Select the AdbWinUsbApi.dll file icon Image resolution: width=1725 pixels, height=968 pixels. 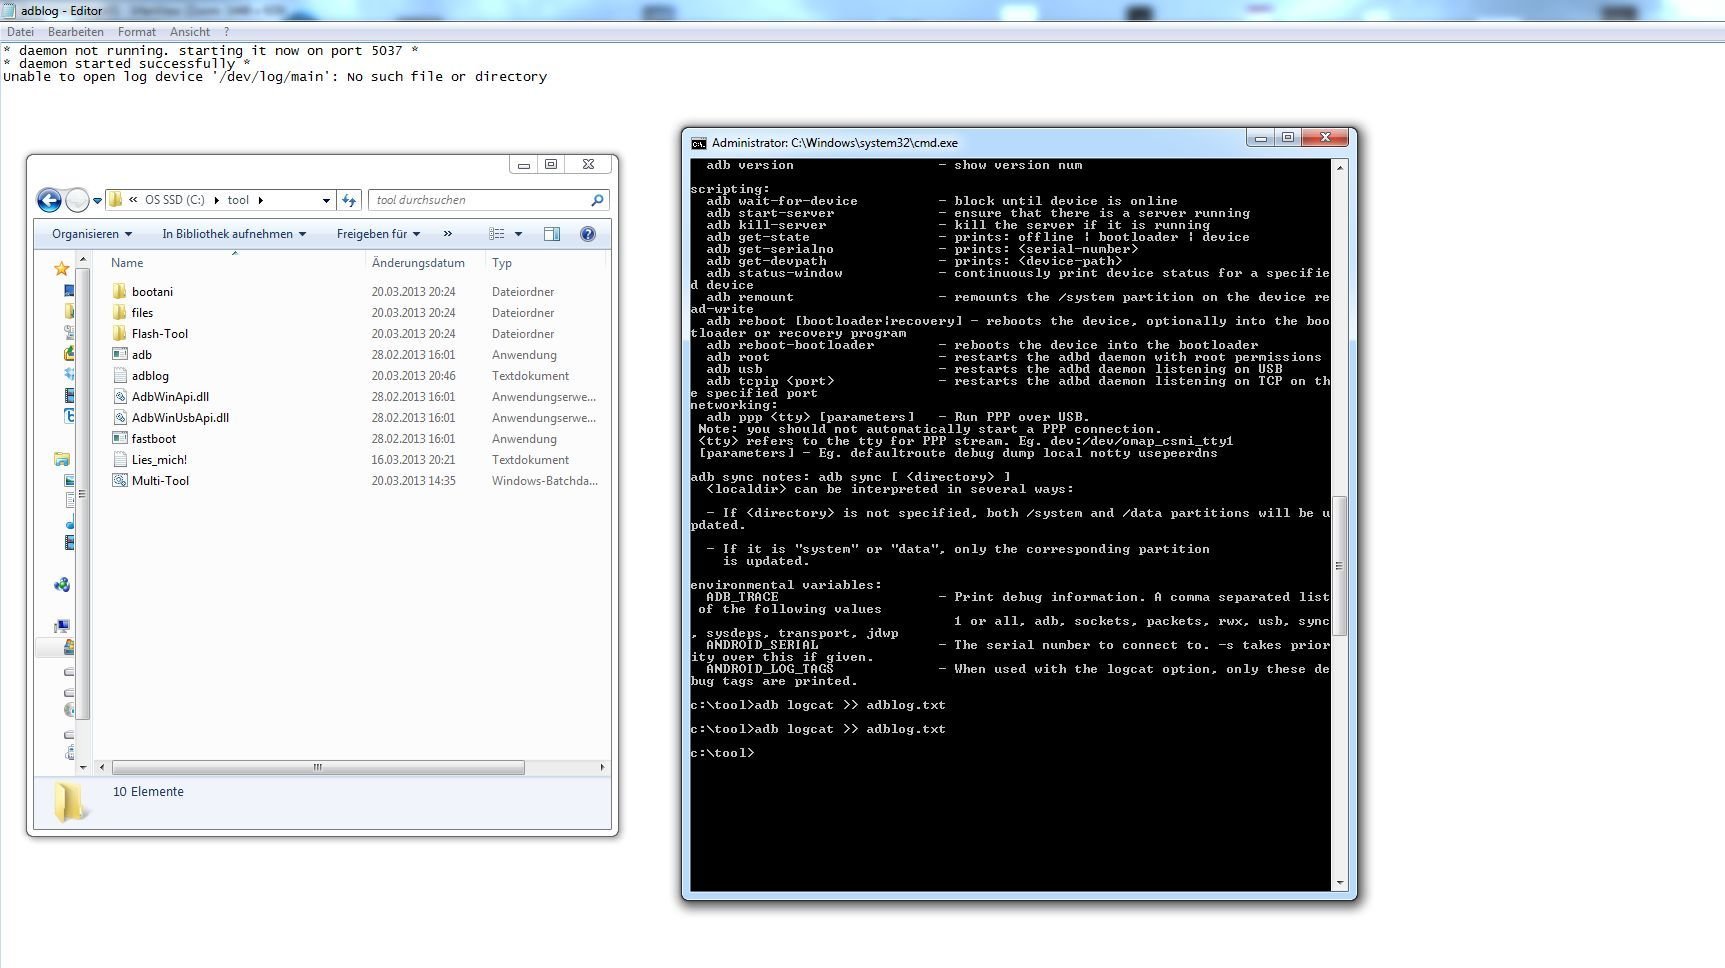[x=119, y=417]
